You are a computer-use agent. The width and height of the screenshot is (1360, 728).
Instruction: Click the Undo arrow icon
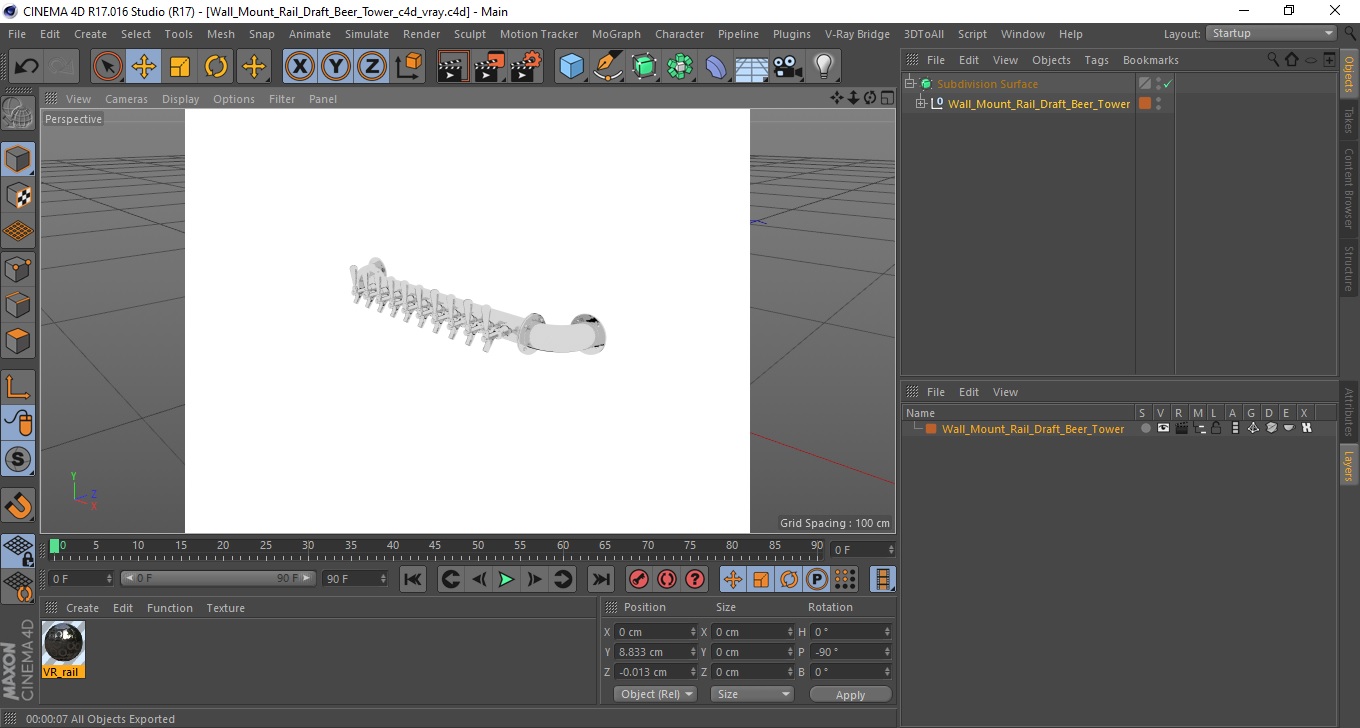[27, 67]
